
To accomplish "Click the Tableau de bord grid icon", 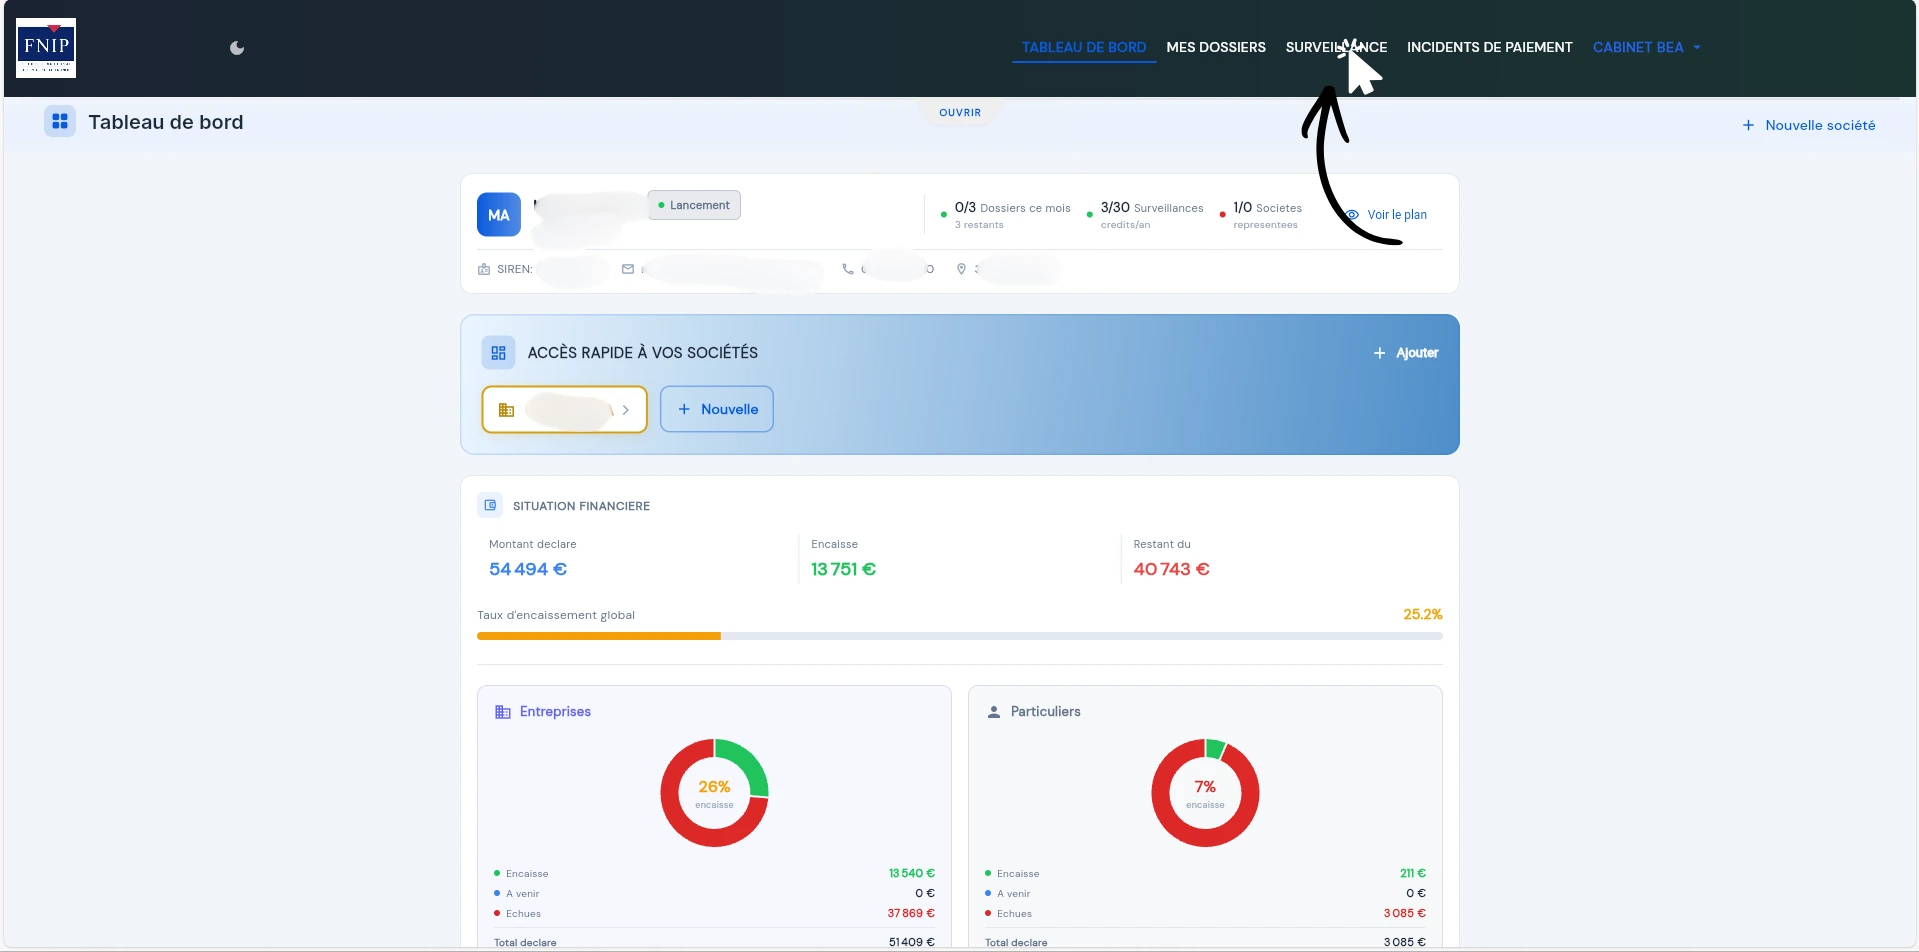I will coord(60,121).
